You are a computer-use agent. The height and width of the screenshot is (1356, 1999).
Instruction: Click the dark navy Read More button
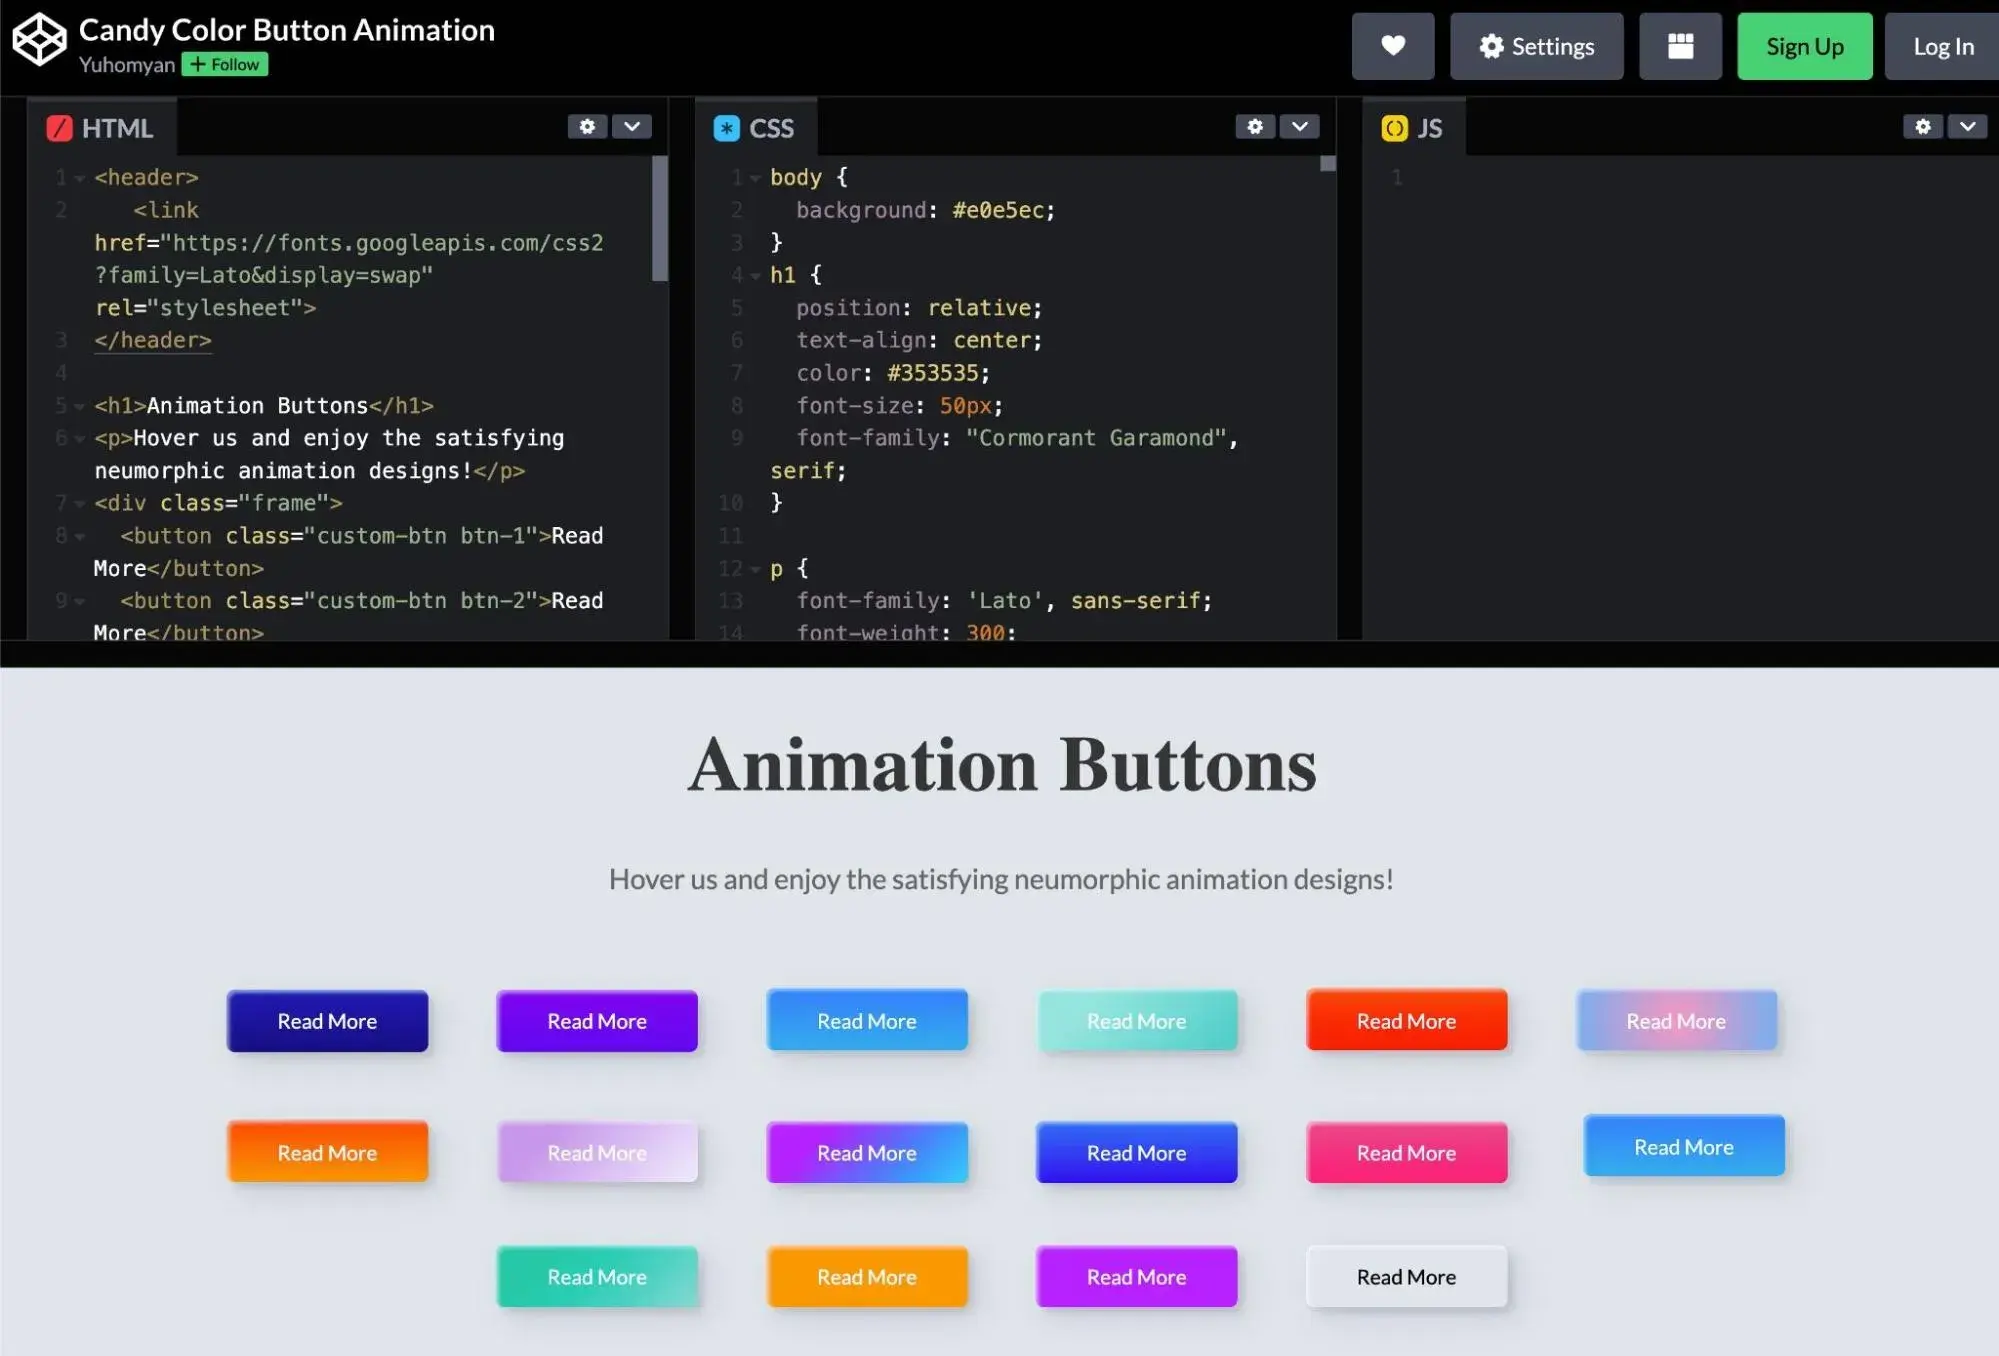[x=327, y=1021]
